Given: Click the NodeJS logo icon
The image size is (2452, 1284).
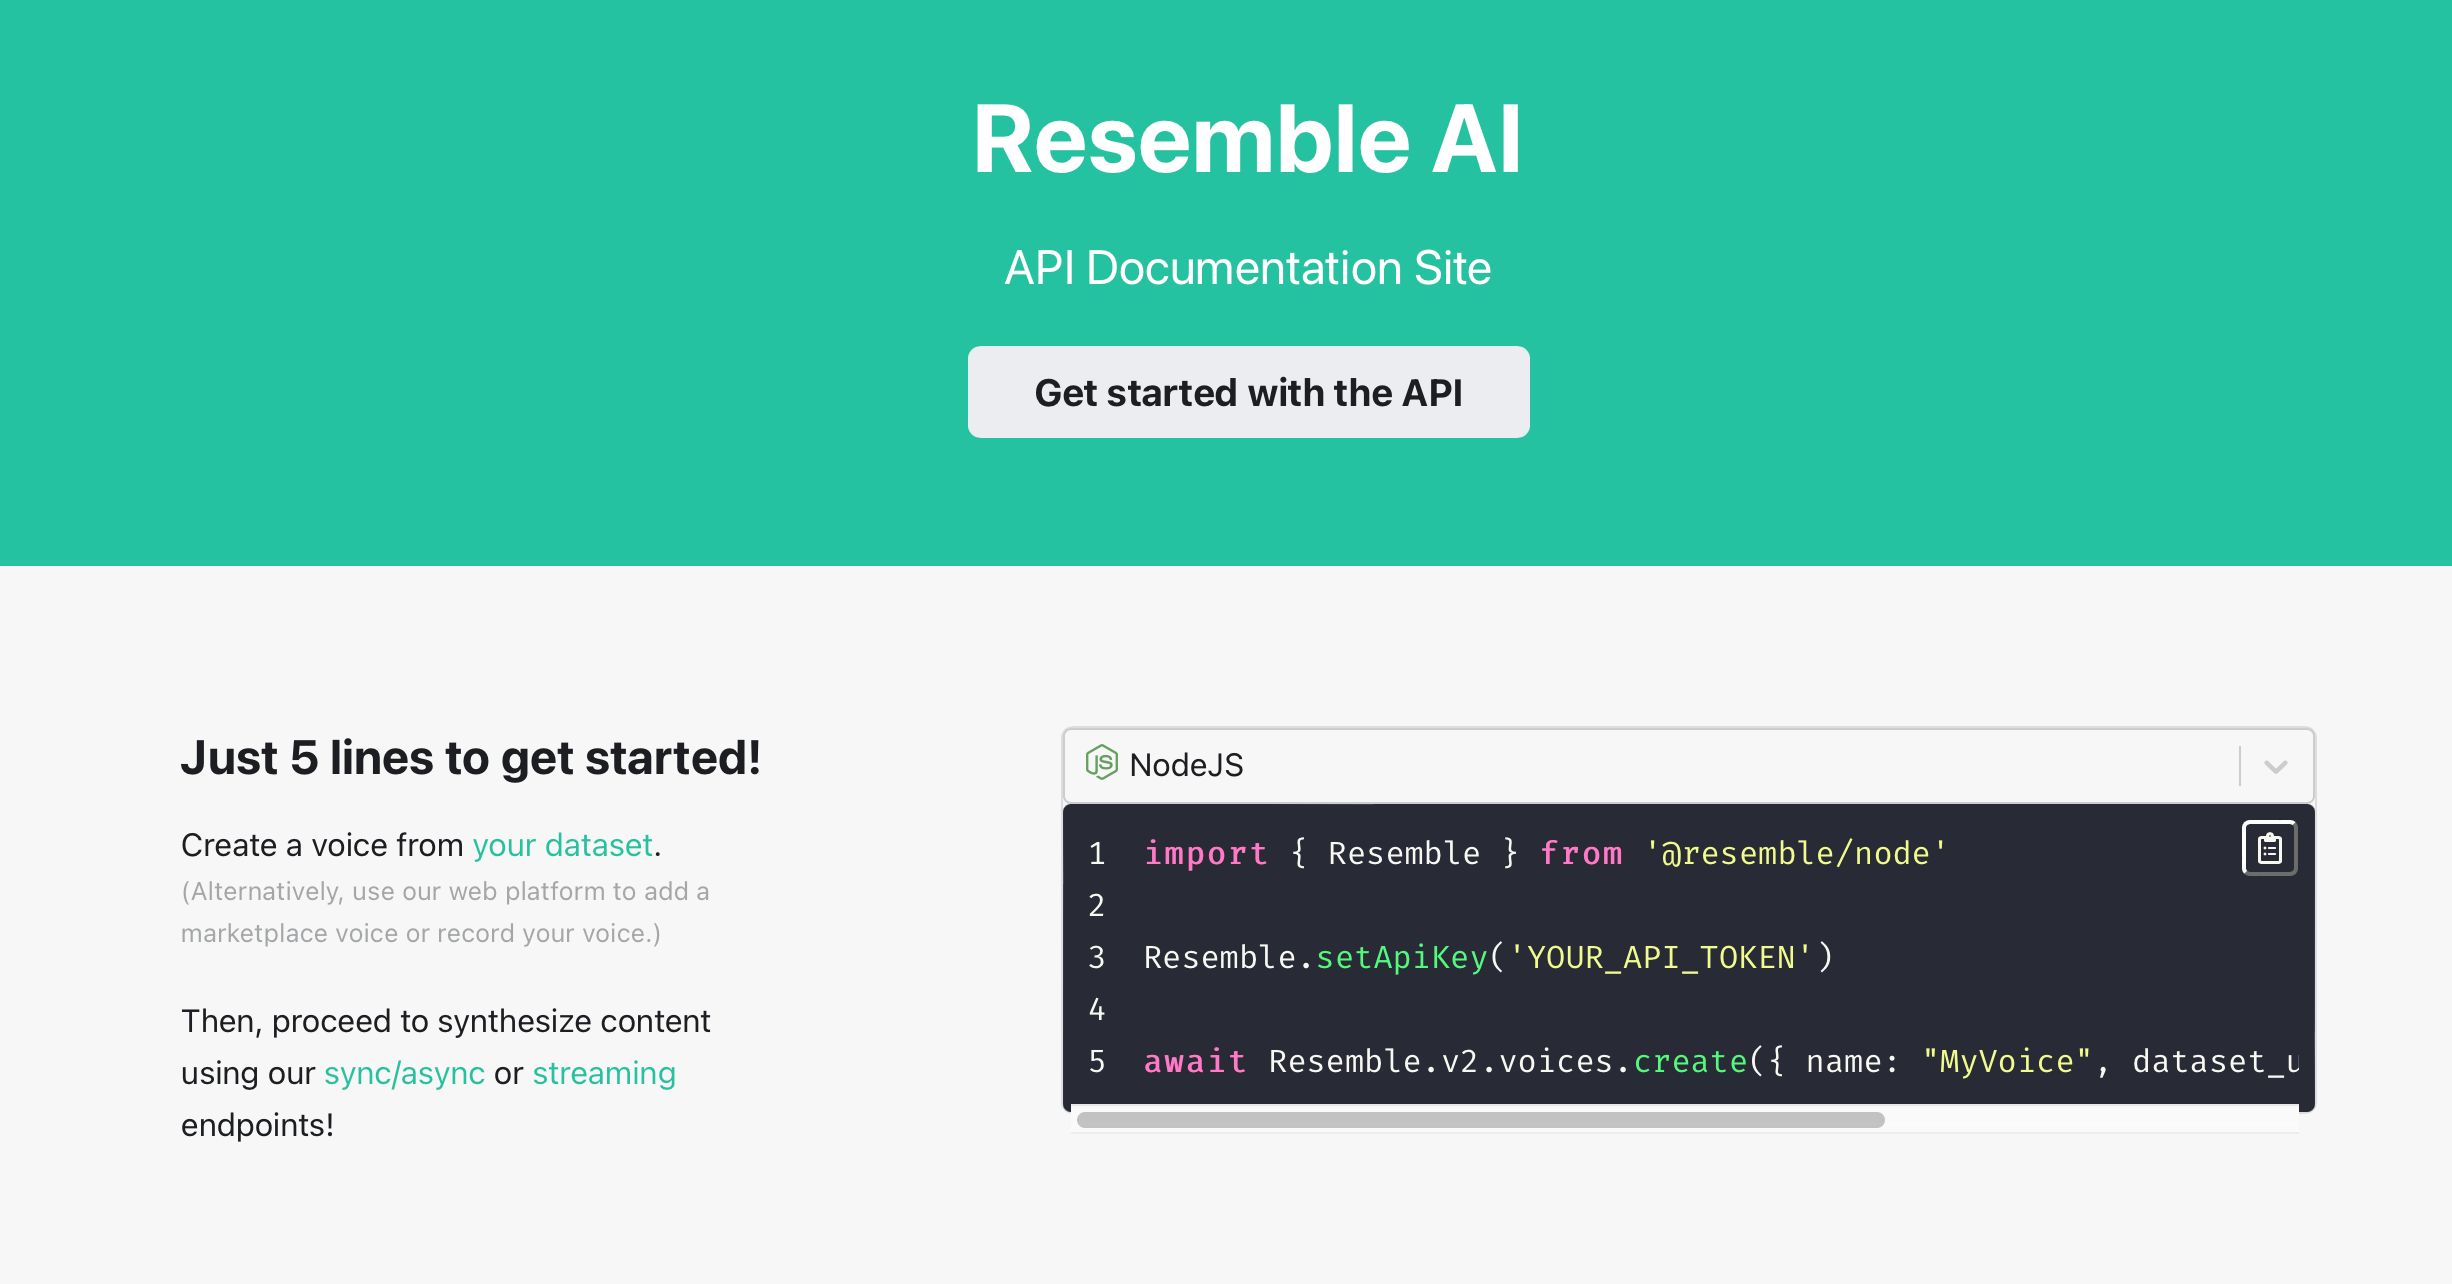Looking at the screenshot, I should 1101,763.
